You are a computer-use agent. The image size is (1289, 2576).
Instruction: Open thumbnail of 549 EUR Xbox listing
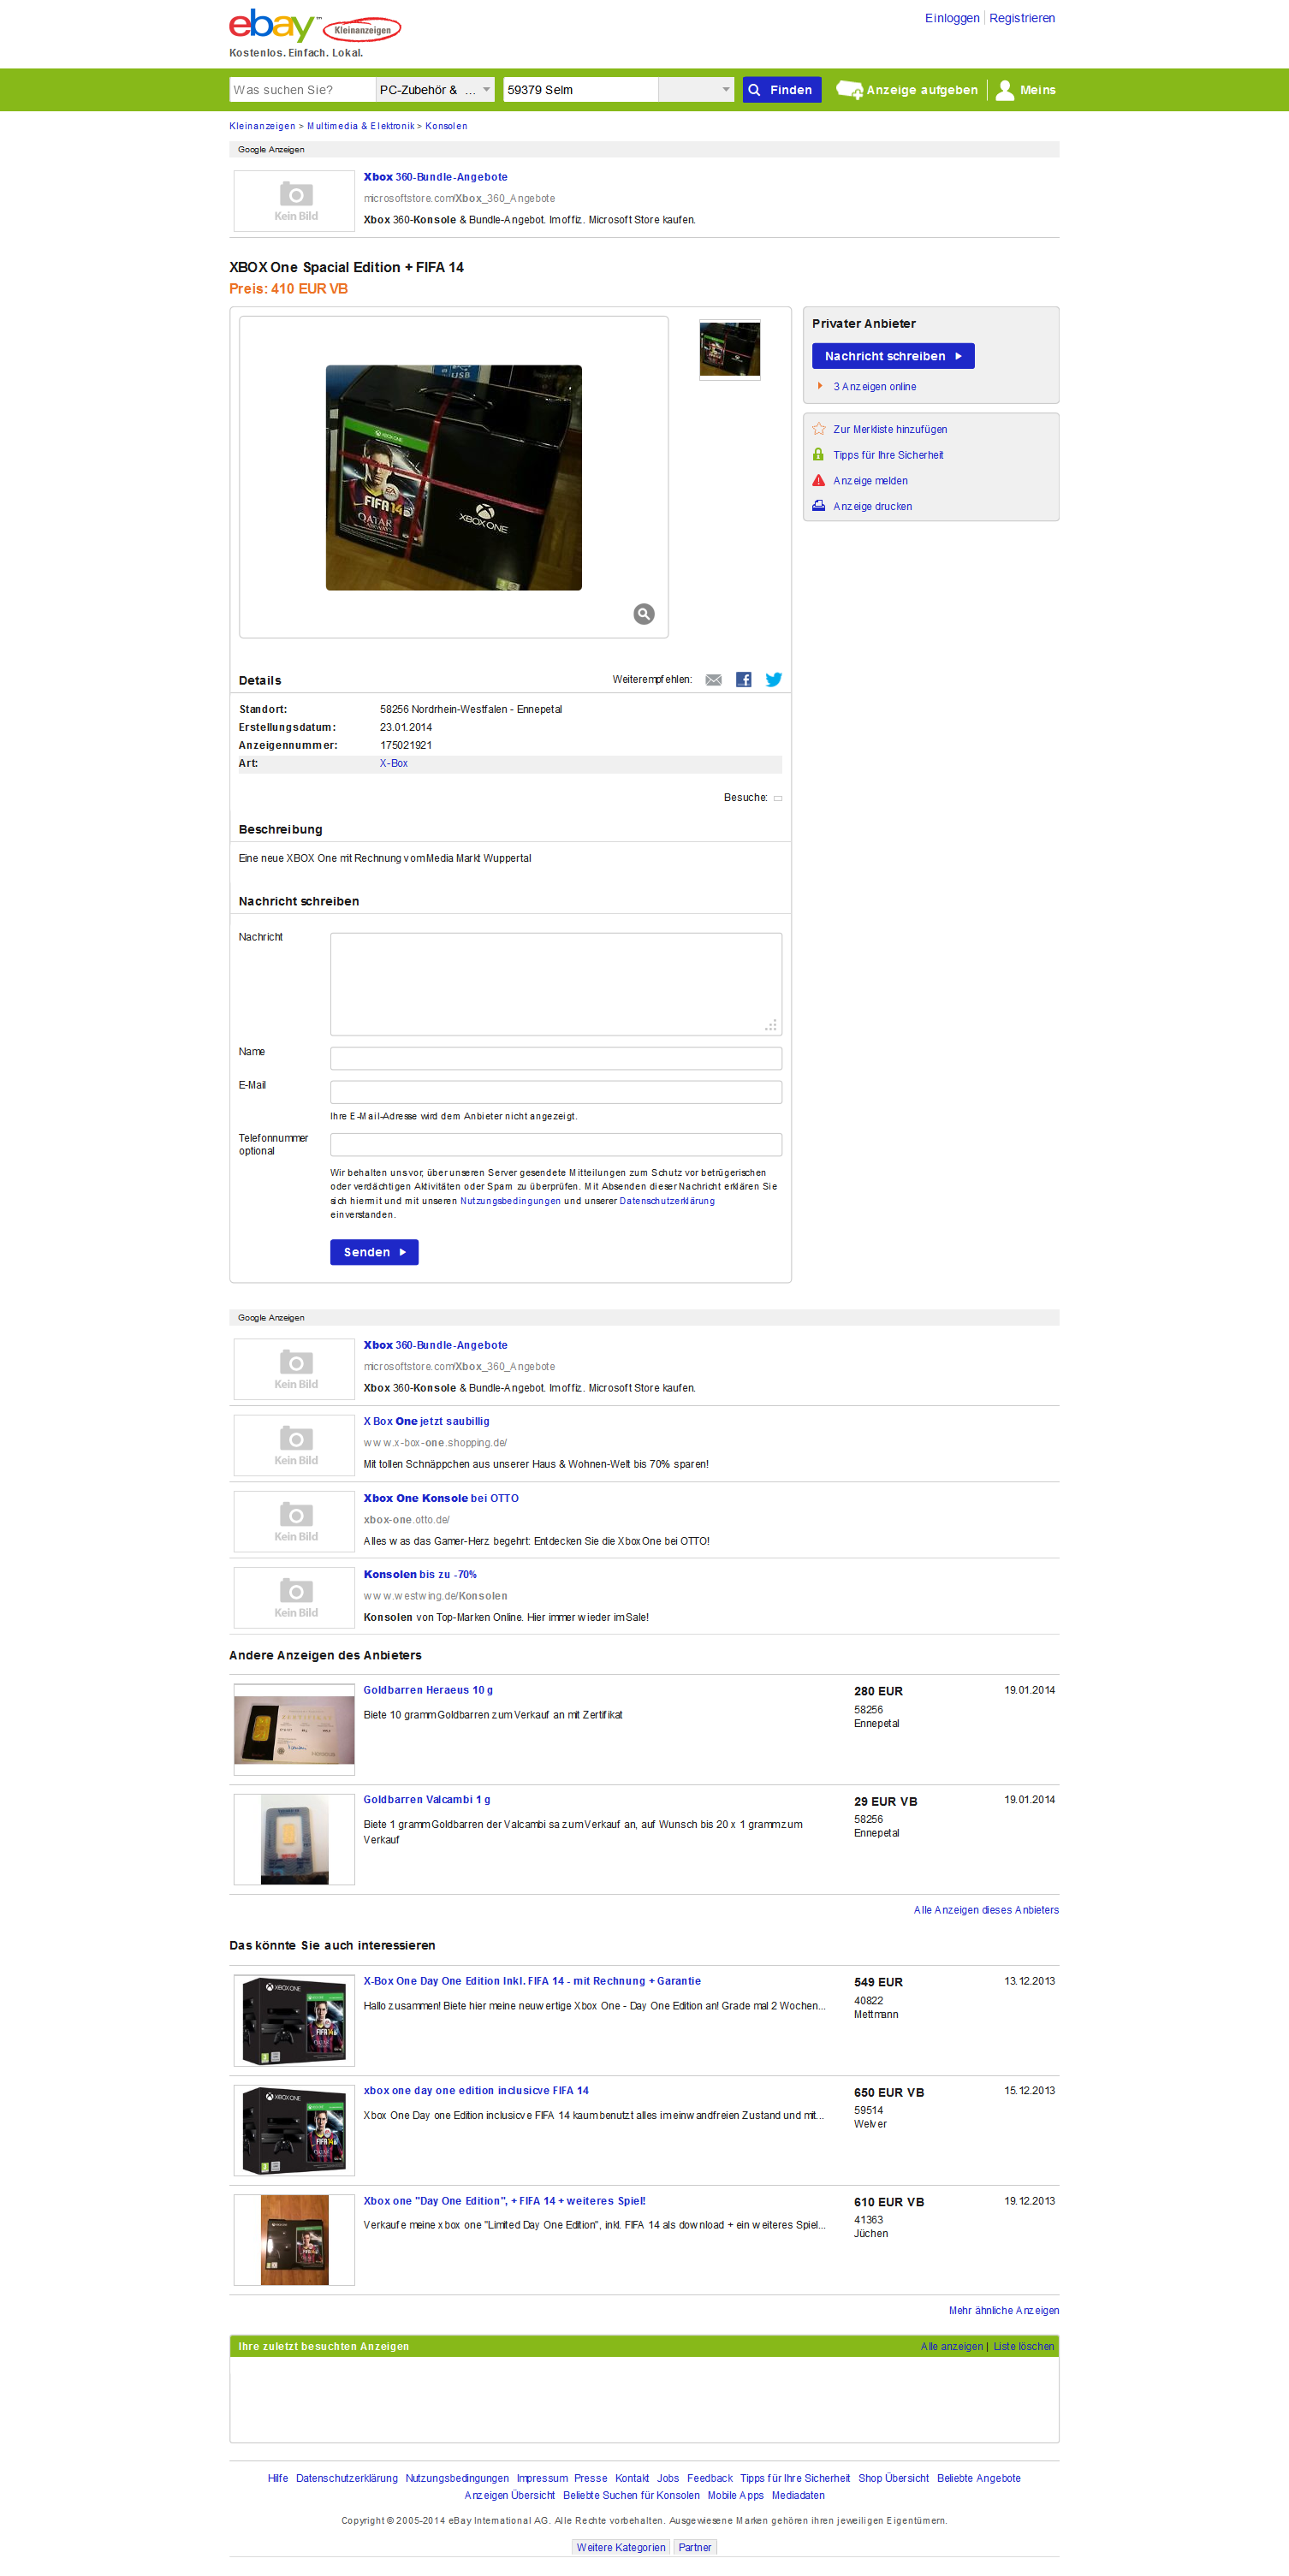(x=294, y=2021)
